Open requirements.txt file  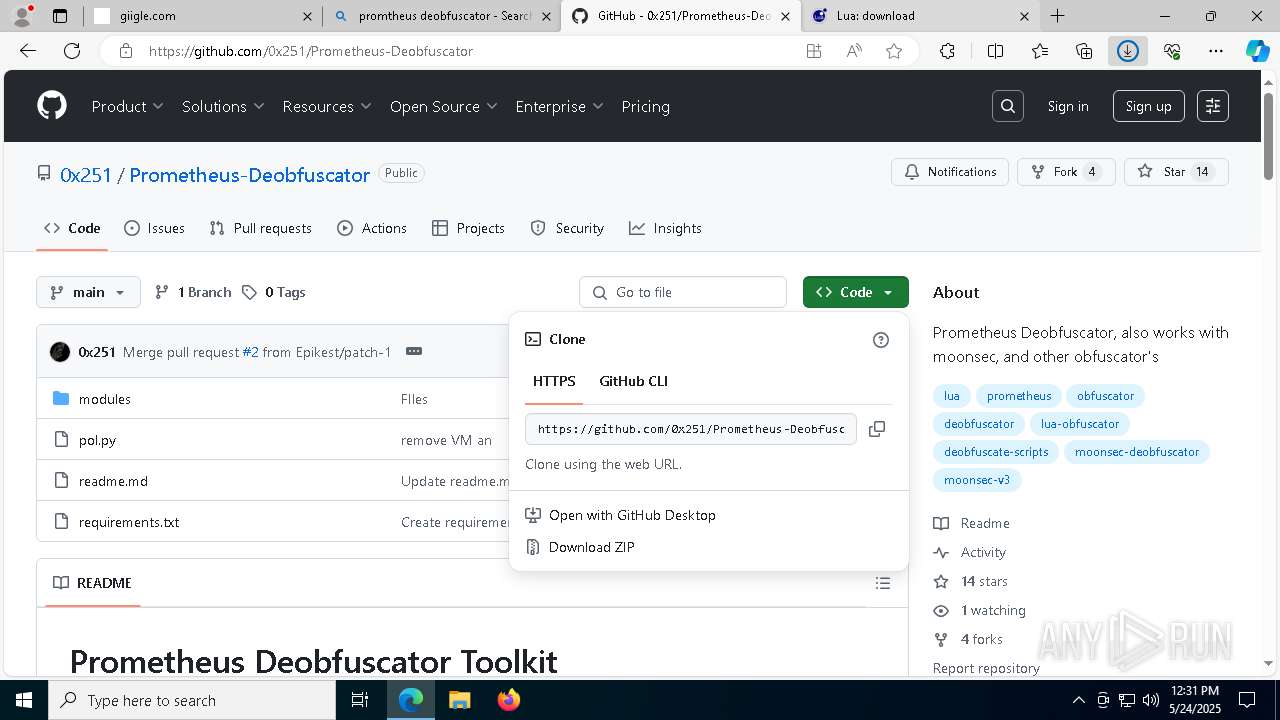point(129,522)
